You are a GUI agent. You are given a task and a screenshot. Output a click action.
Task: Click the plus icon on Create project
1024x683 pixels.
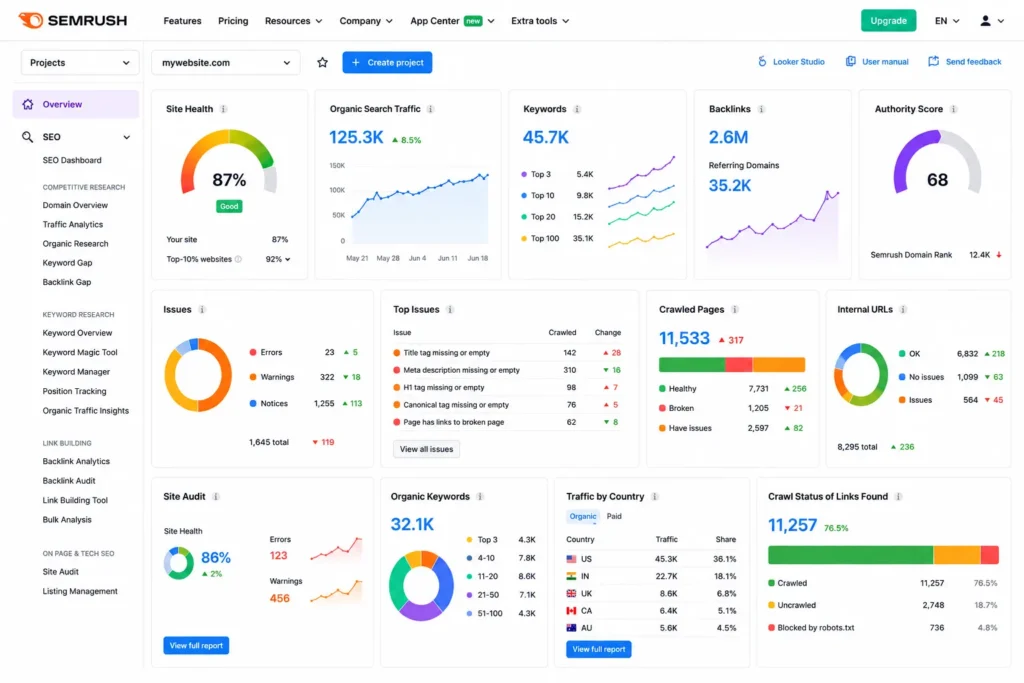(356, 63)
